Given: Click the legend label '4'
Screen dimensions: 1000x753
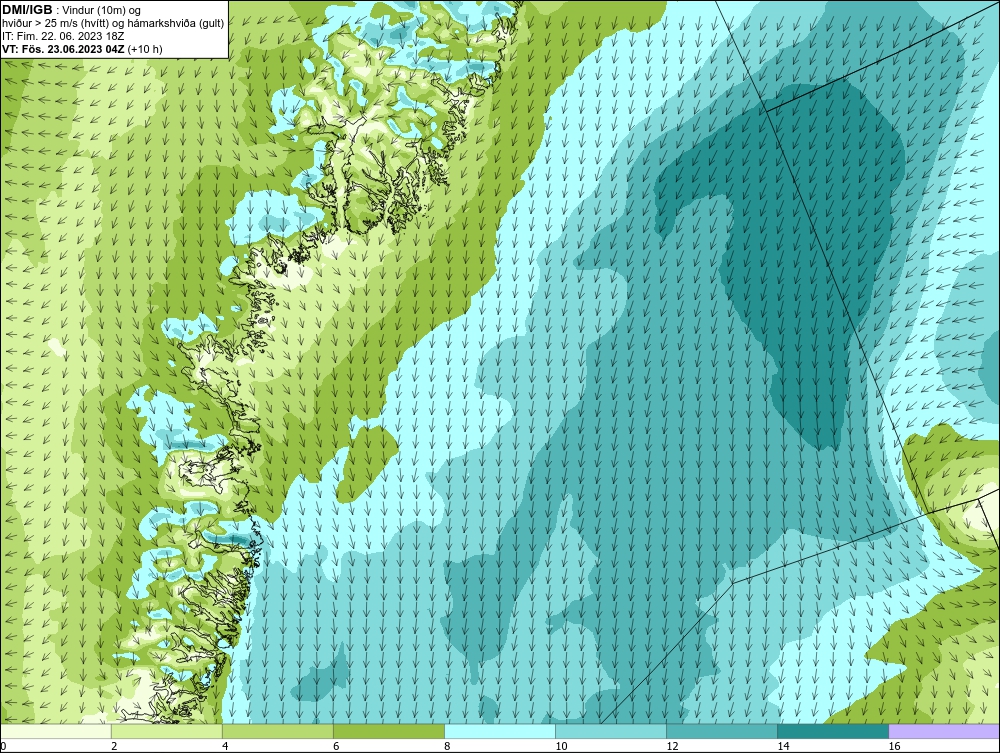Looking at the screenshot, I should click(x=225, y=746).
